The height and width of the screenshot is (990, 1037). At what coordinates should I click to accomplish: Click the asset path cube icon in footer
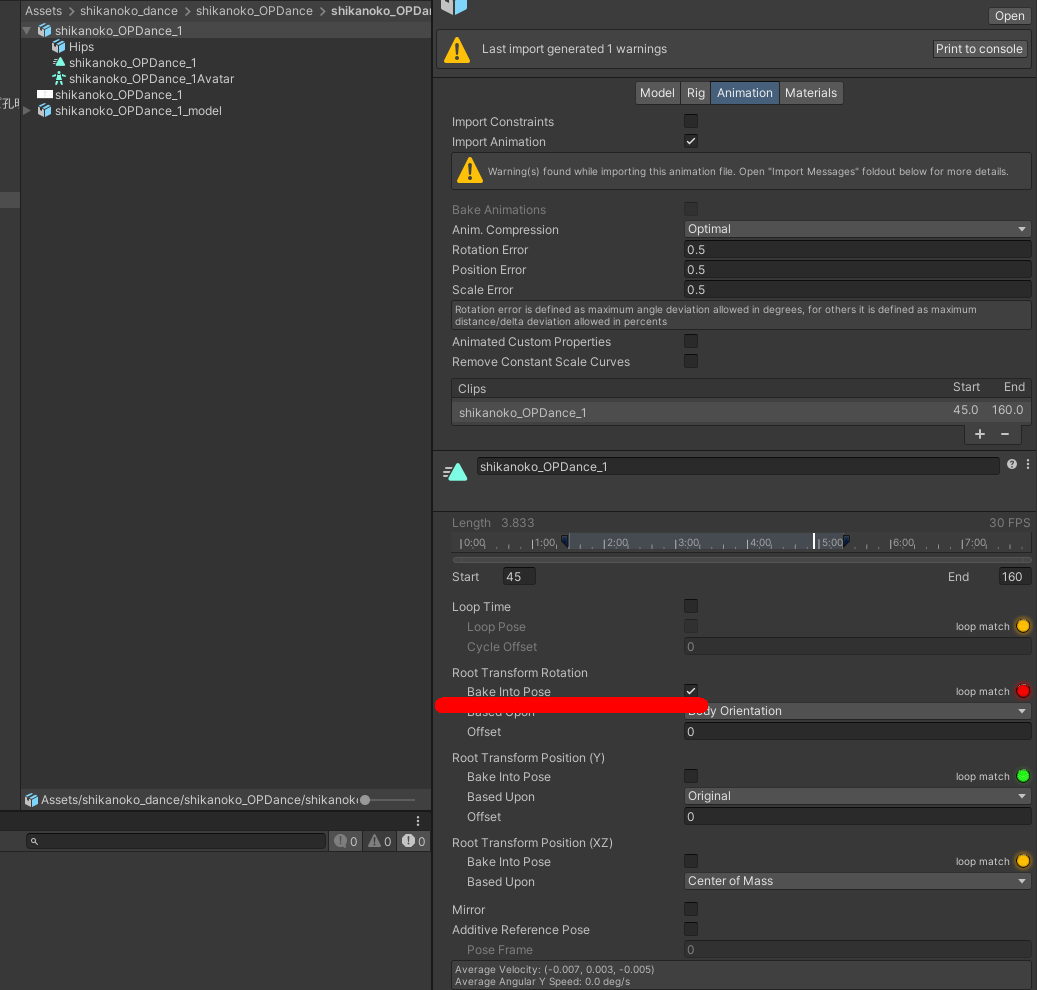click(x=31, y=800)
